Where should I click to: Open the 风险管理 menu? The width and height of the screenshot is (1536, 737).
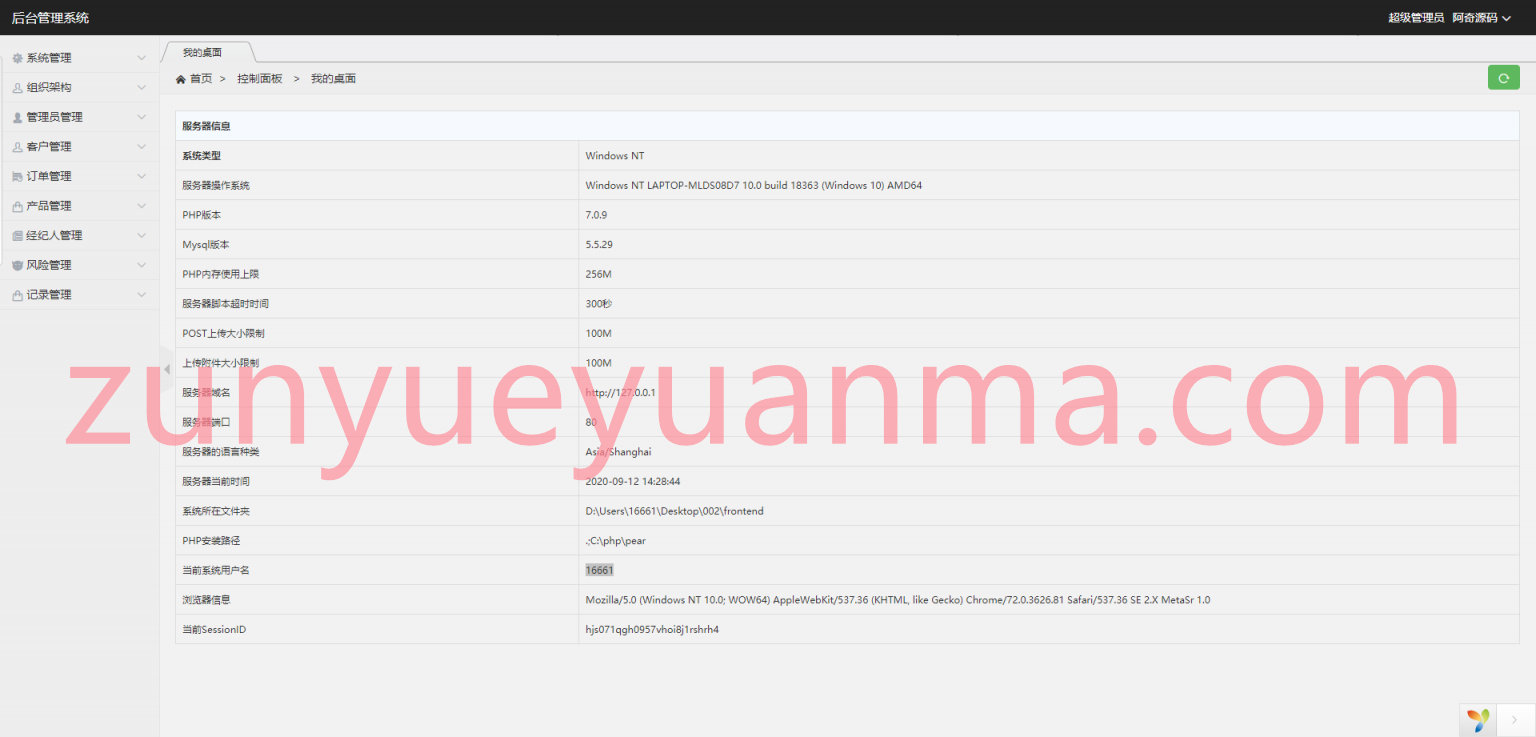click(79, 265)
